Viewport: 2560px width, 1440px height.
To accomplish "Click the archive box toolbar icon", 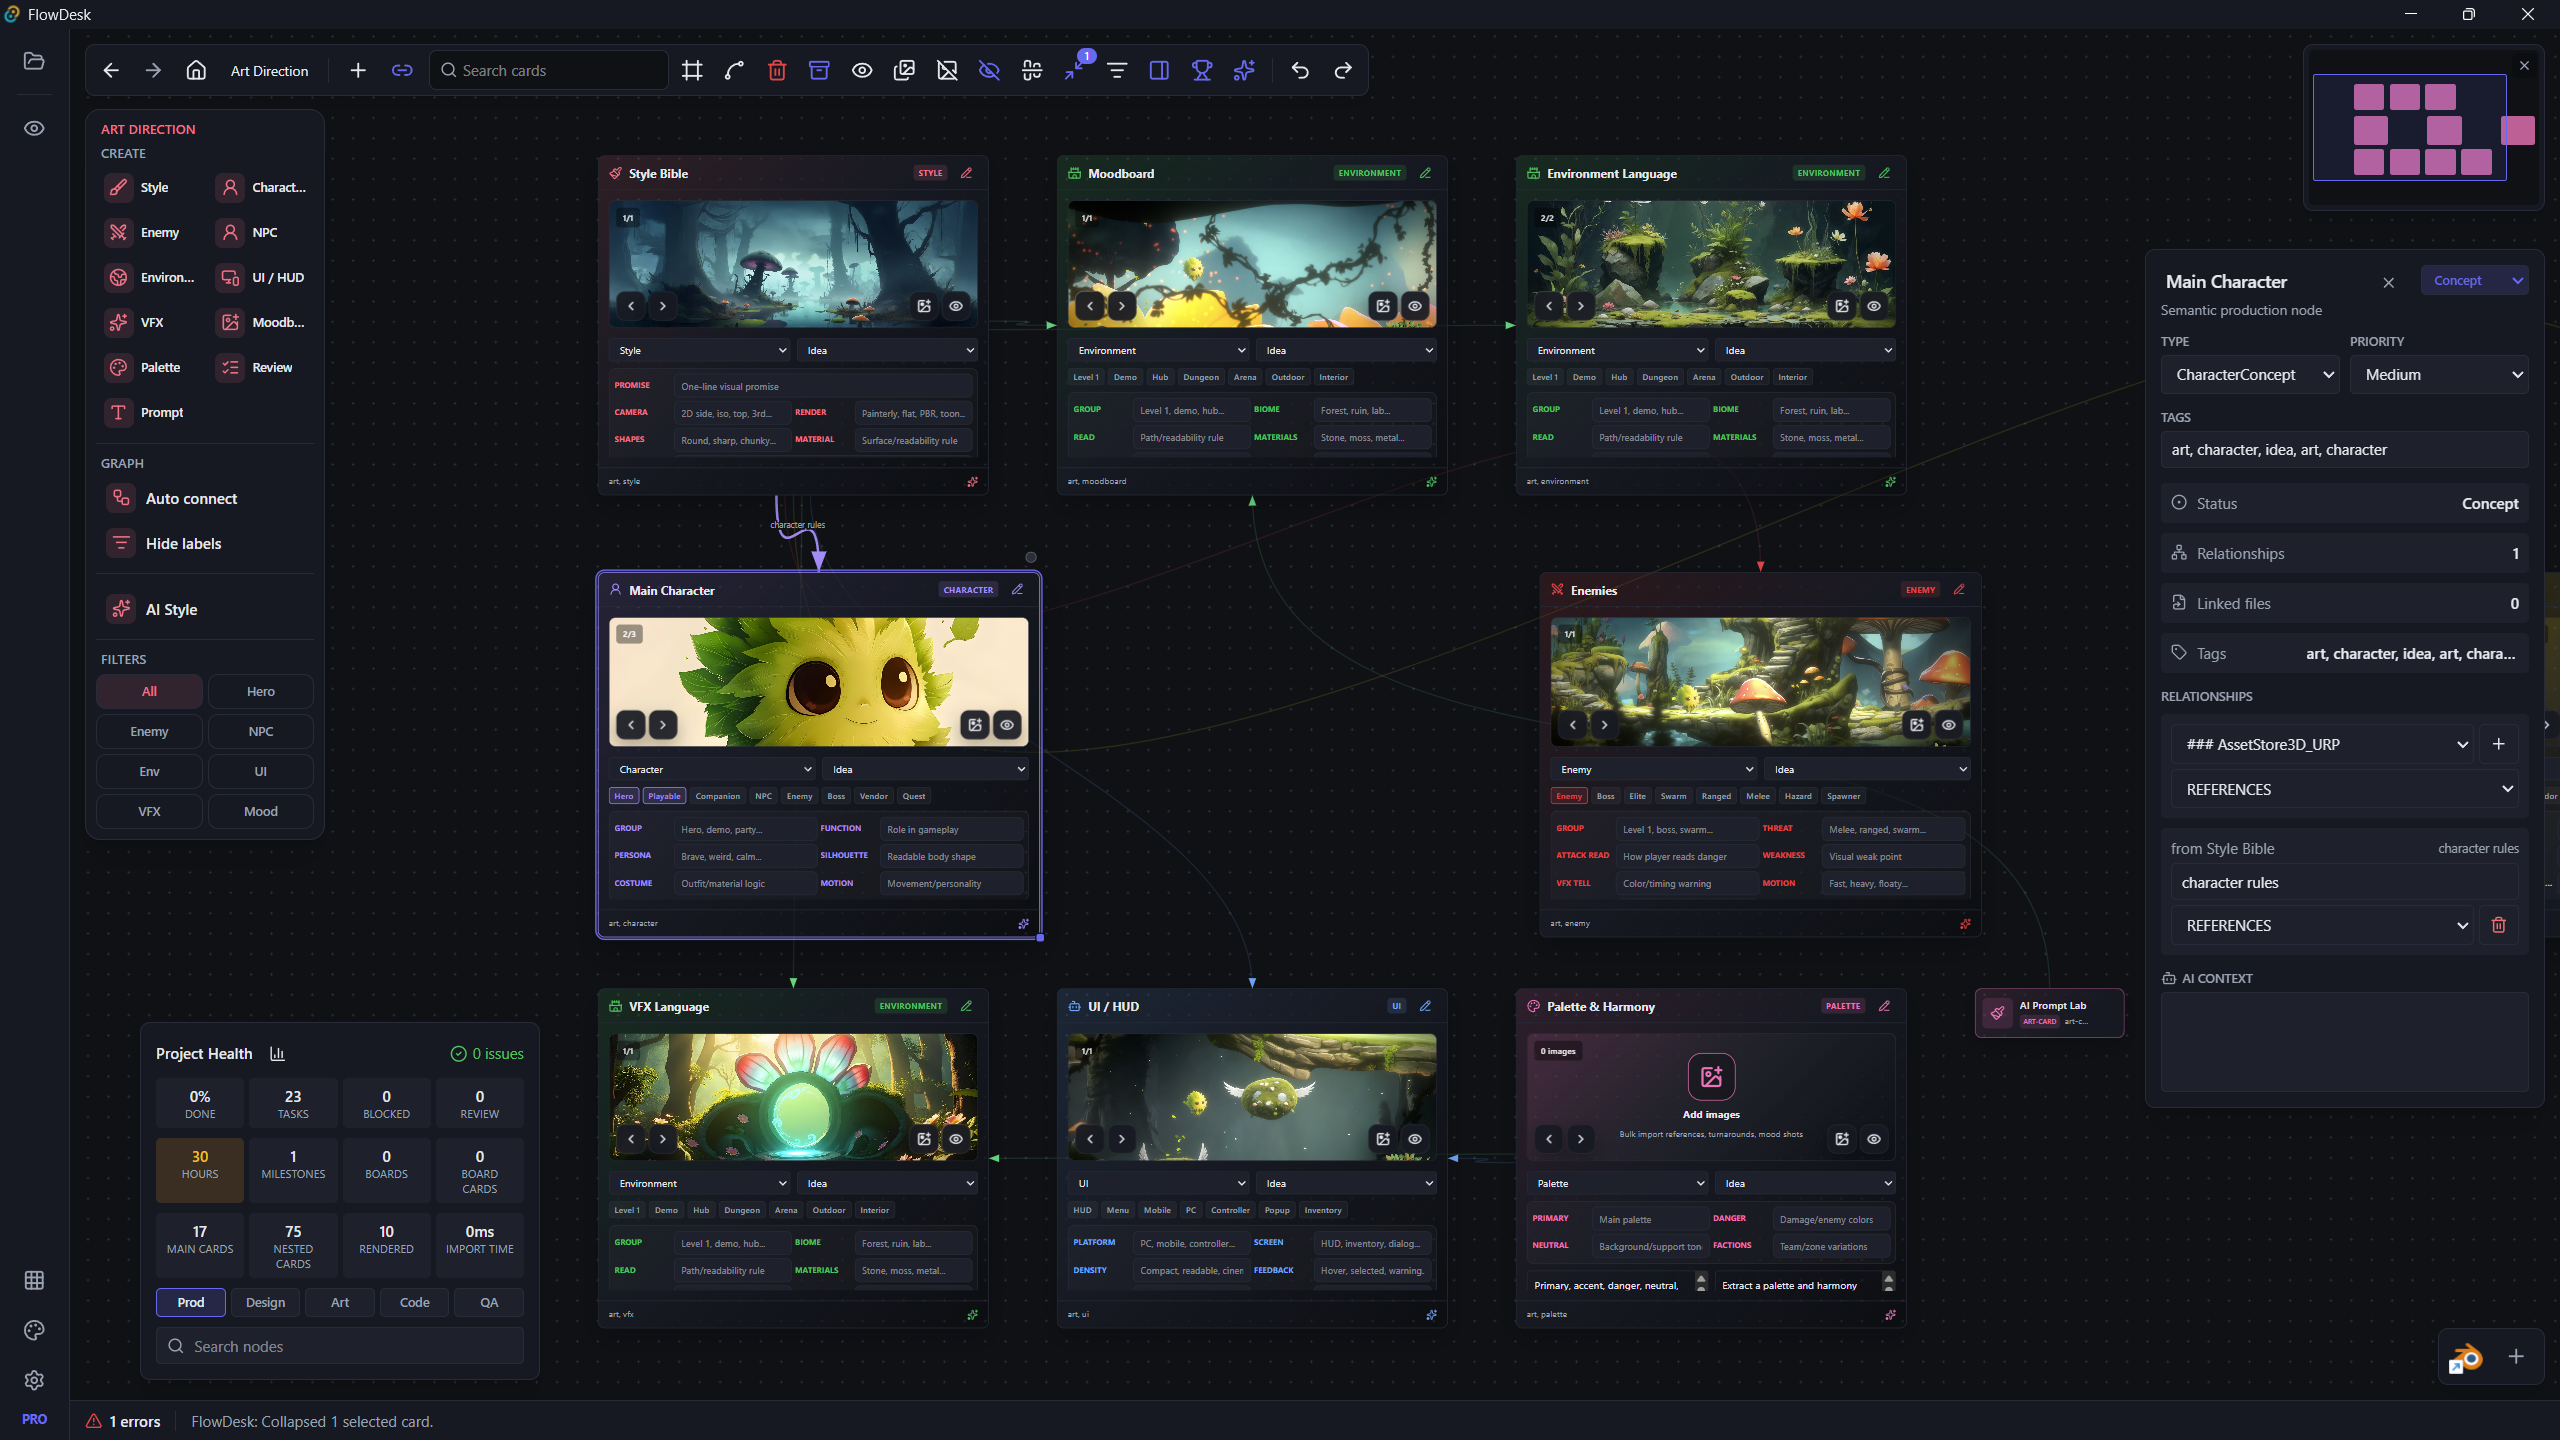I will [x=819, y=70].
